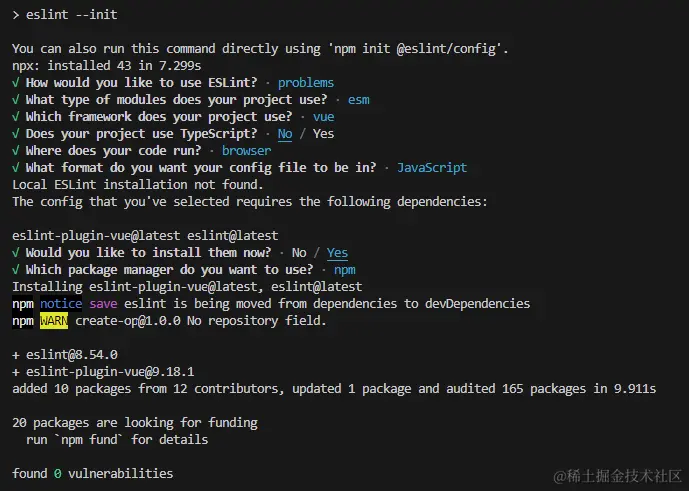Screen dimensions: 689x491
Task: Click the 'browser' answer value
Action: click(246, 151)
